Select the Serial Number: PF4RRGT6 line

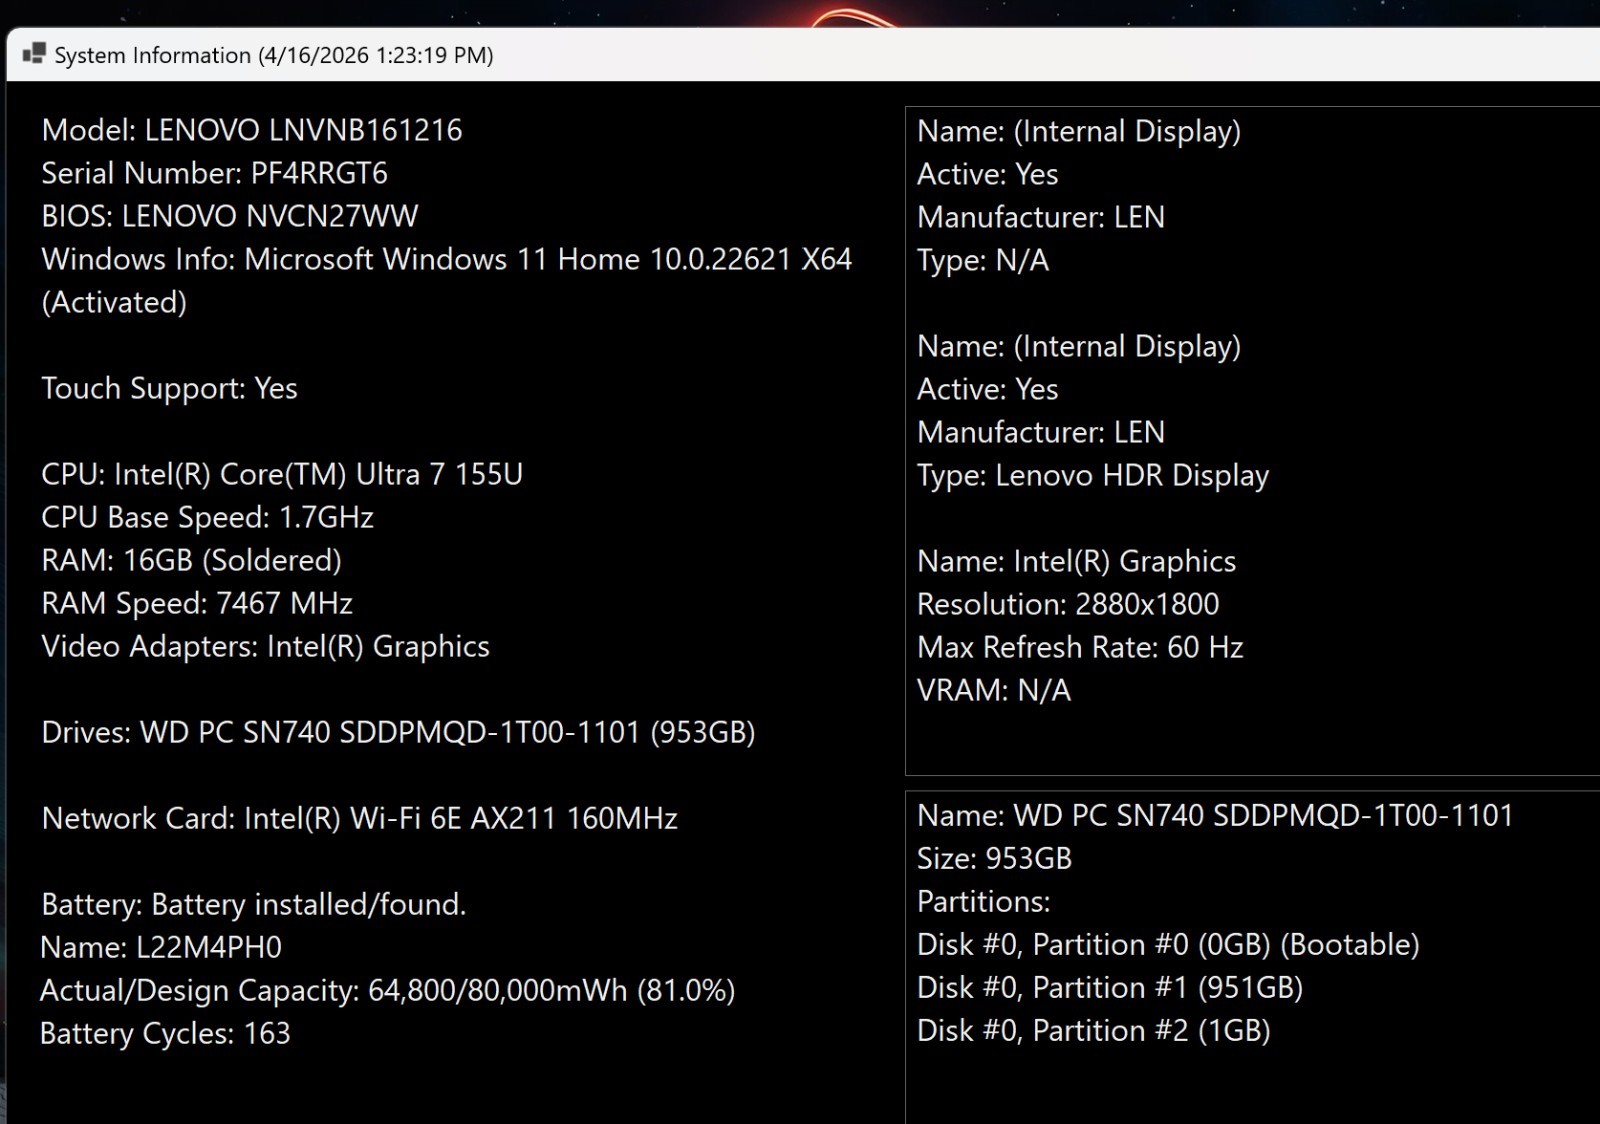tap(214, 173)
